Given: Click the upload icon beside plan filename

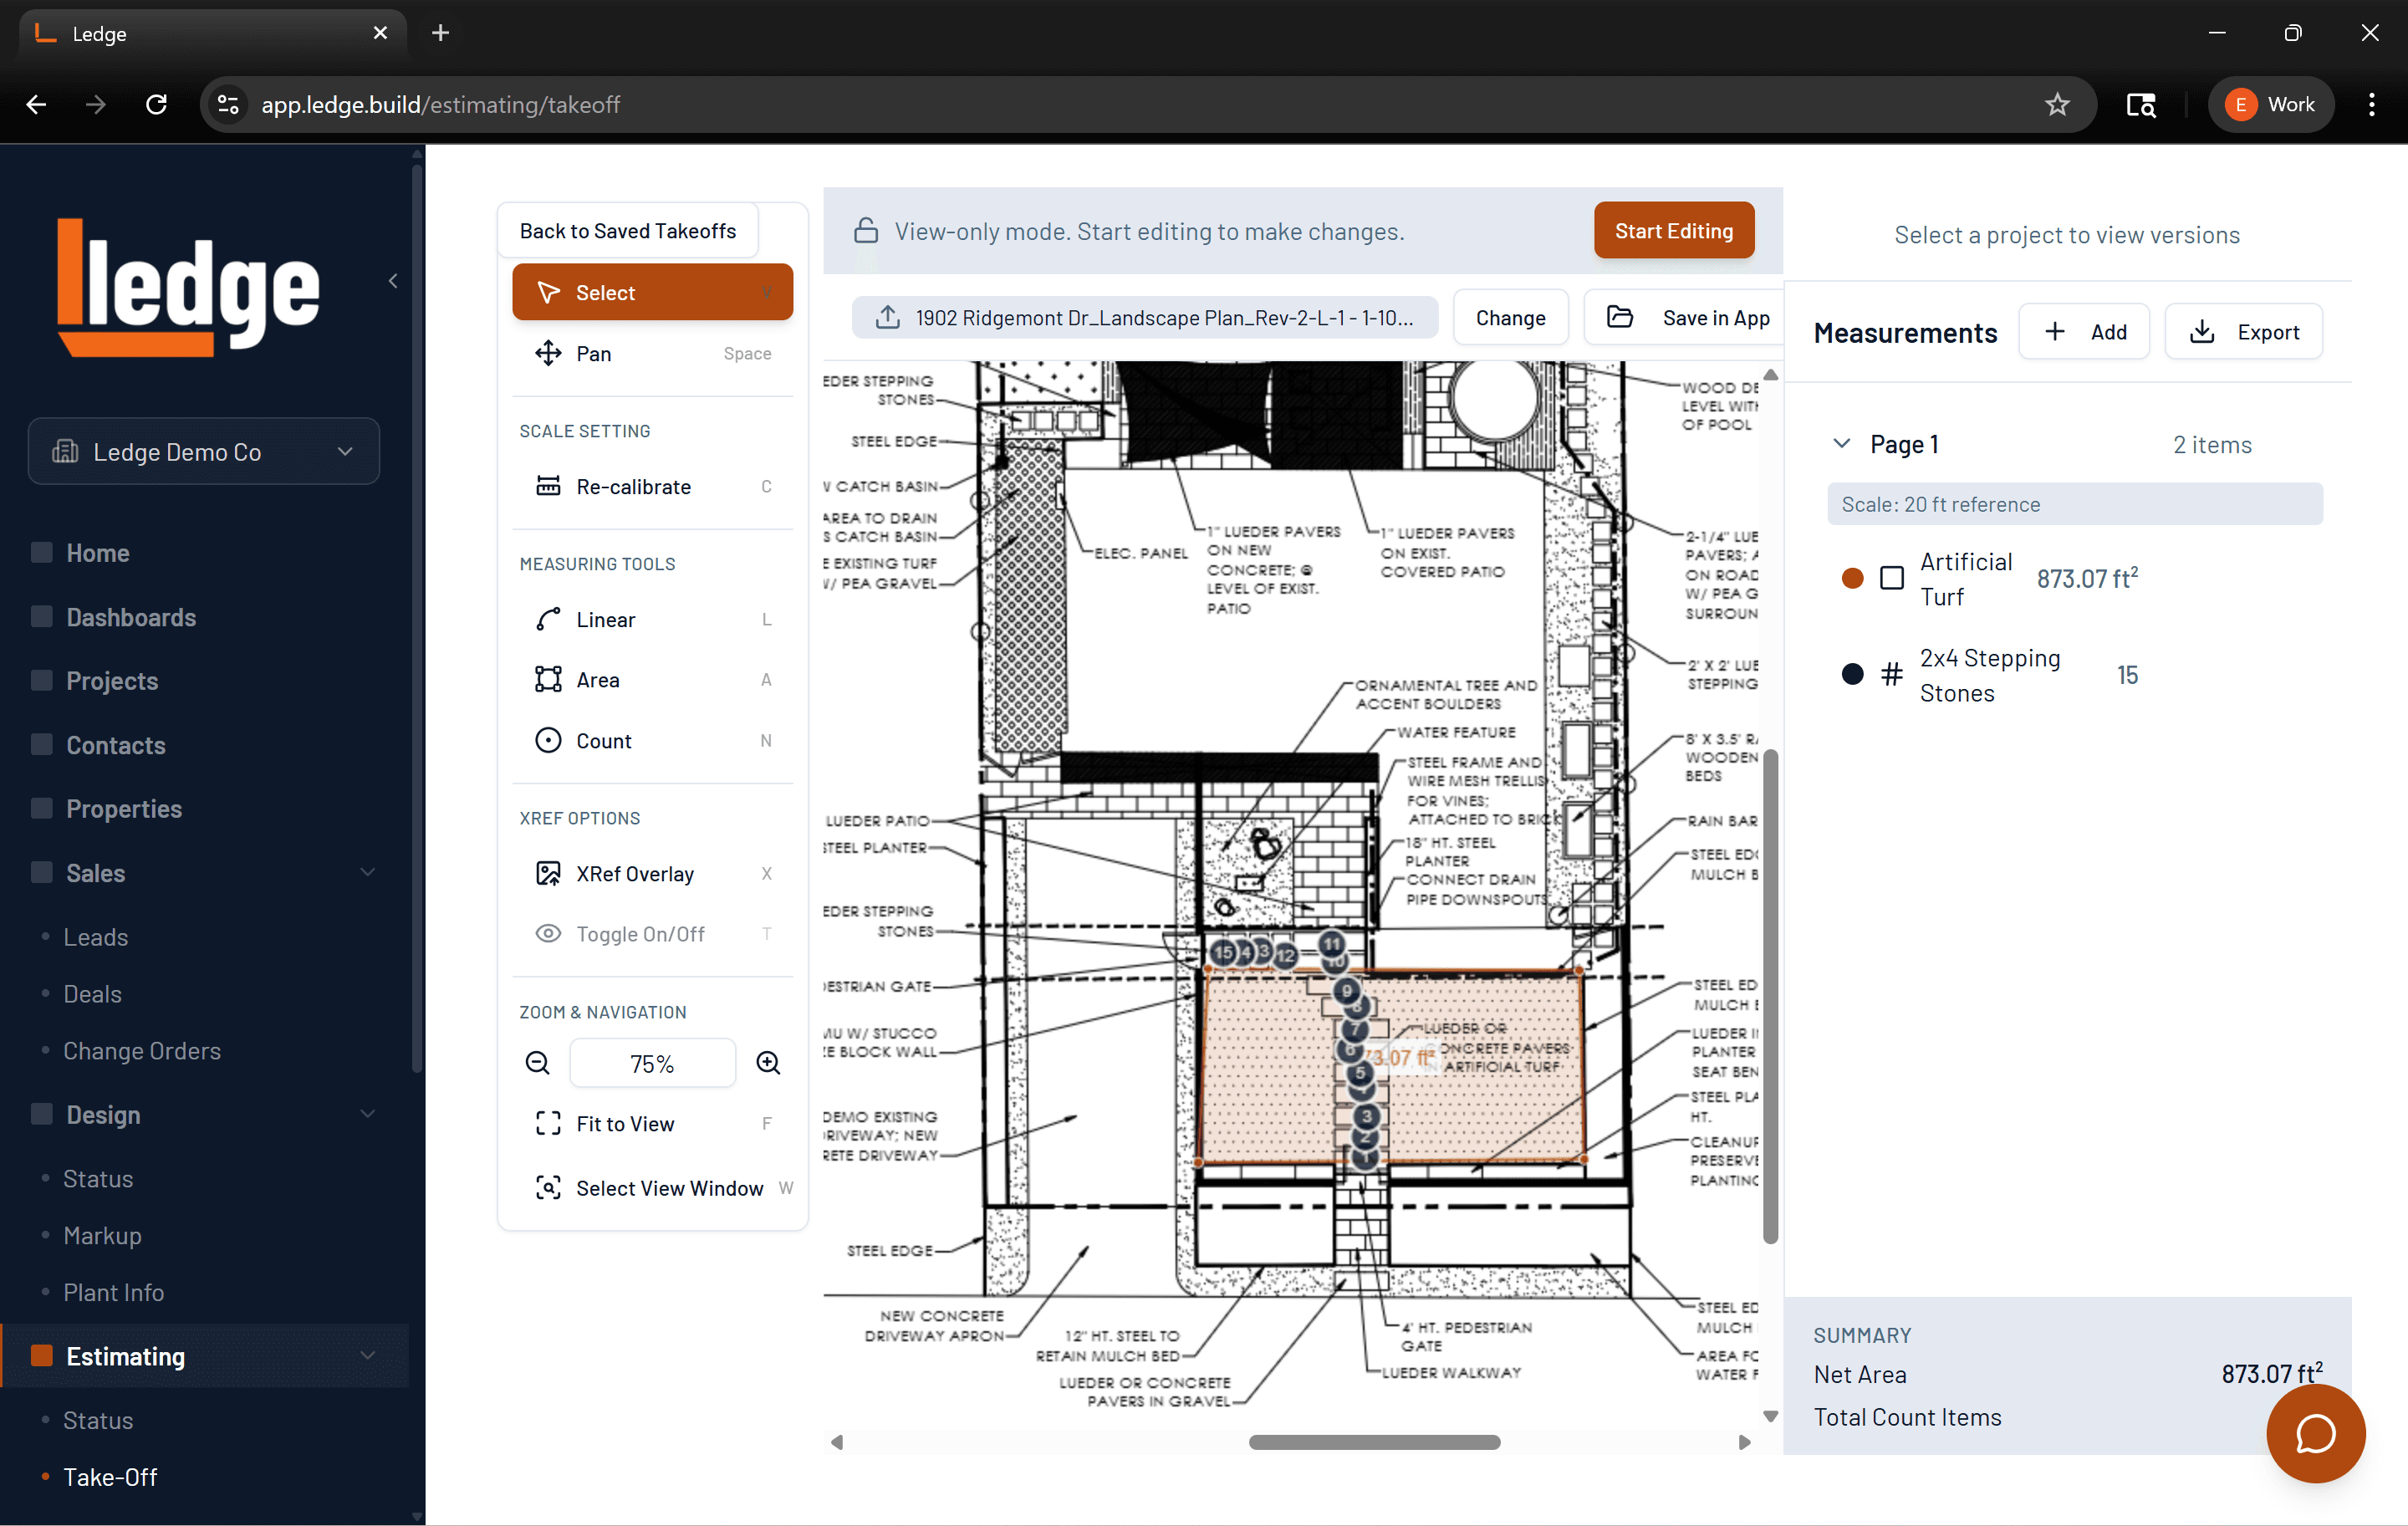Looking at the screenshot, I should click(887, 318).
